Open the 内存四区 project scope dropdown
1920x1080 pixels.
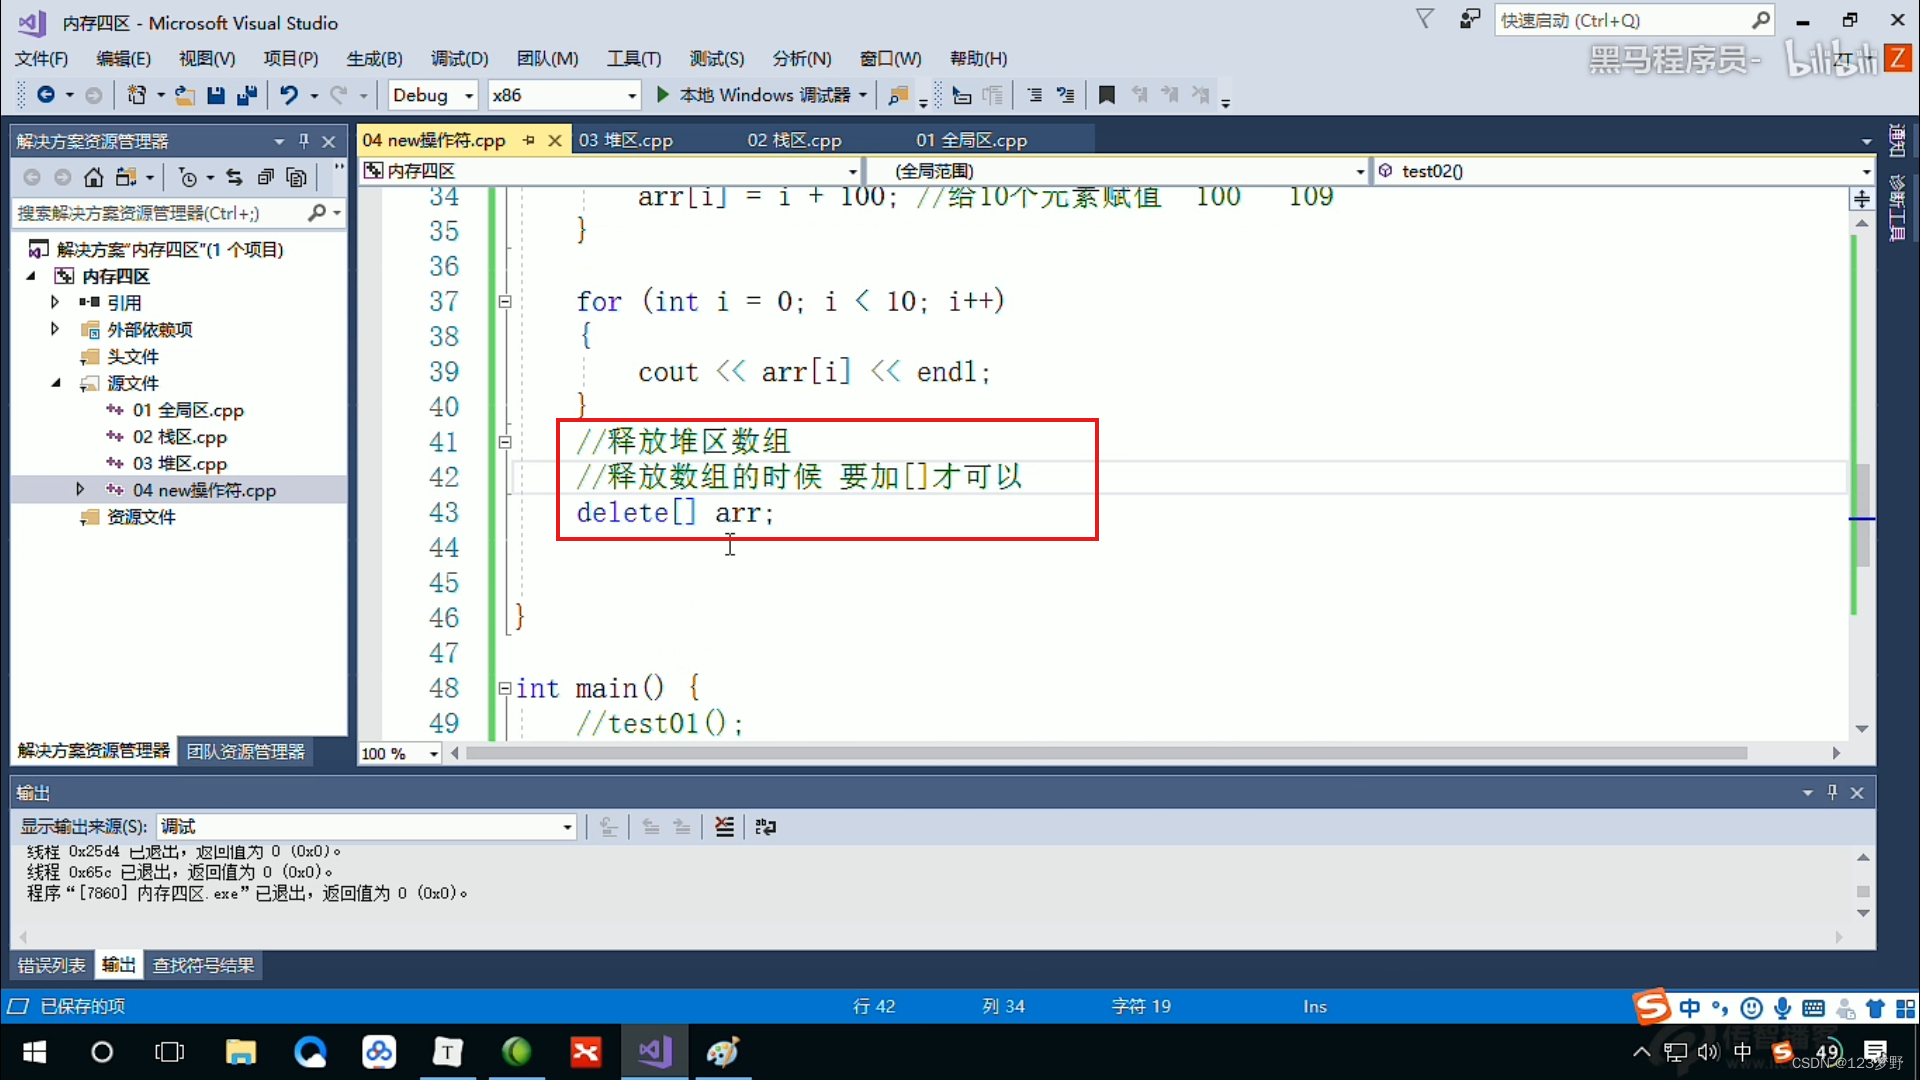tap(852, 171)
